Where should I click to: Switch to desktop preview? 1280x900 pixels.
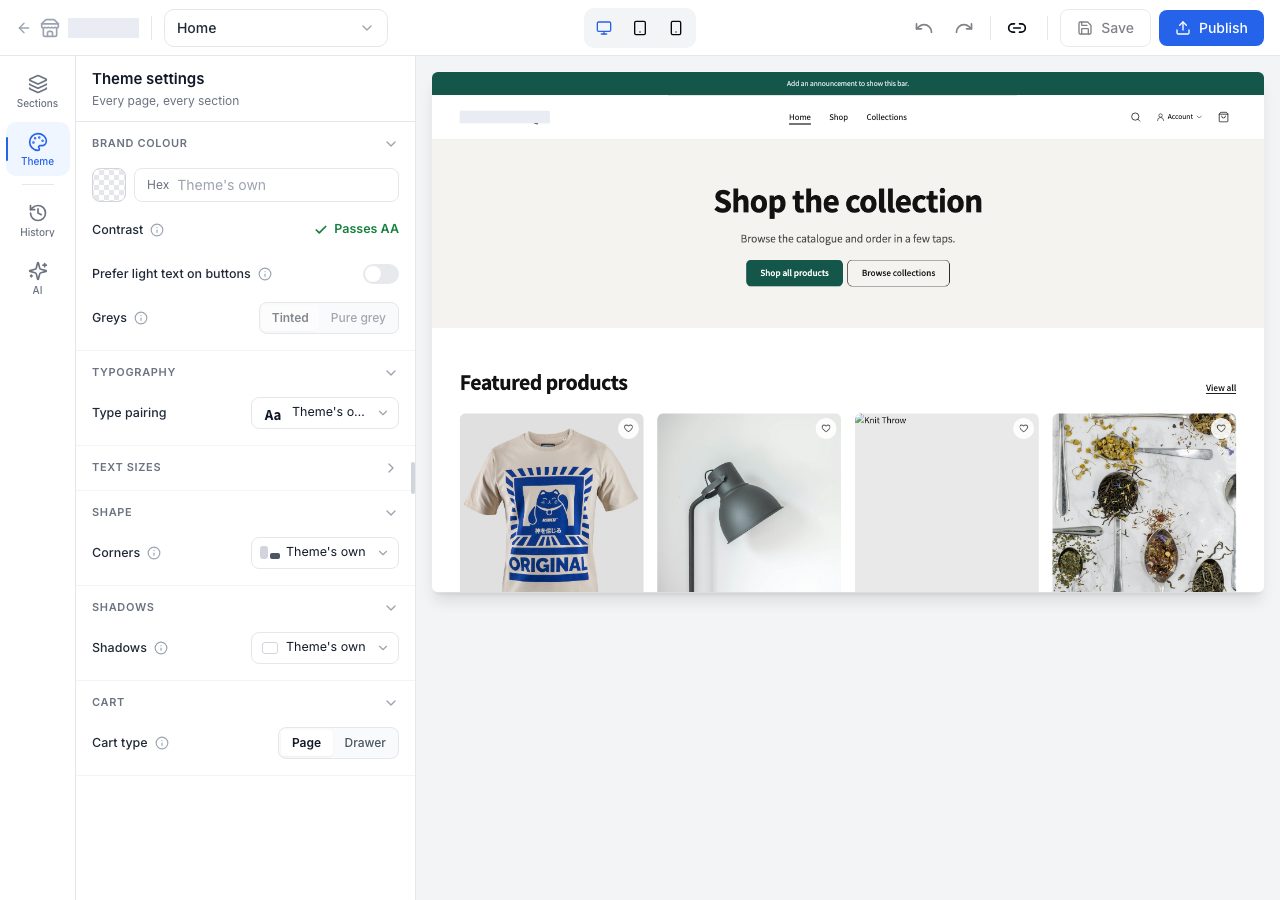[x=604, y=28]
